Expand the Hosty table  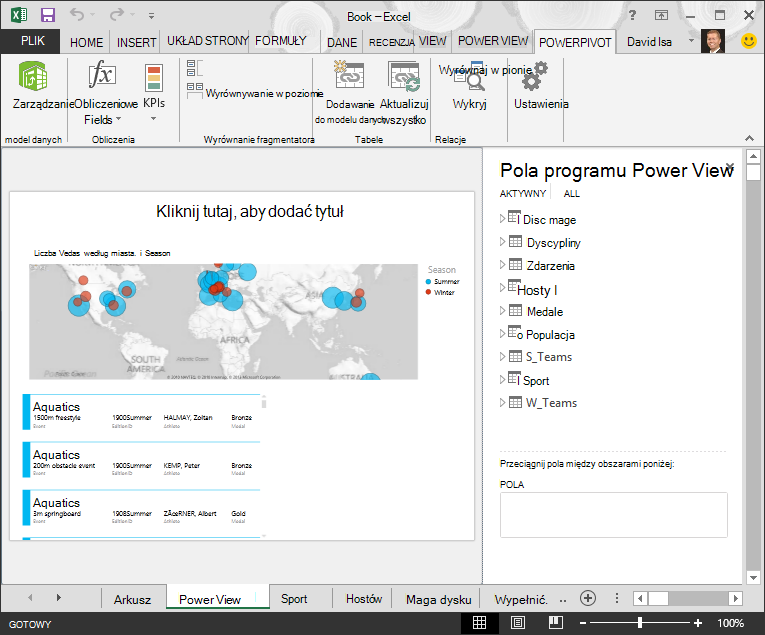click(503, 288)
